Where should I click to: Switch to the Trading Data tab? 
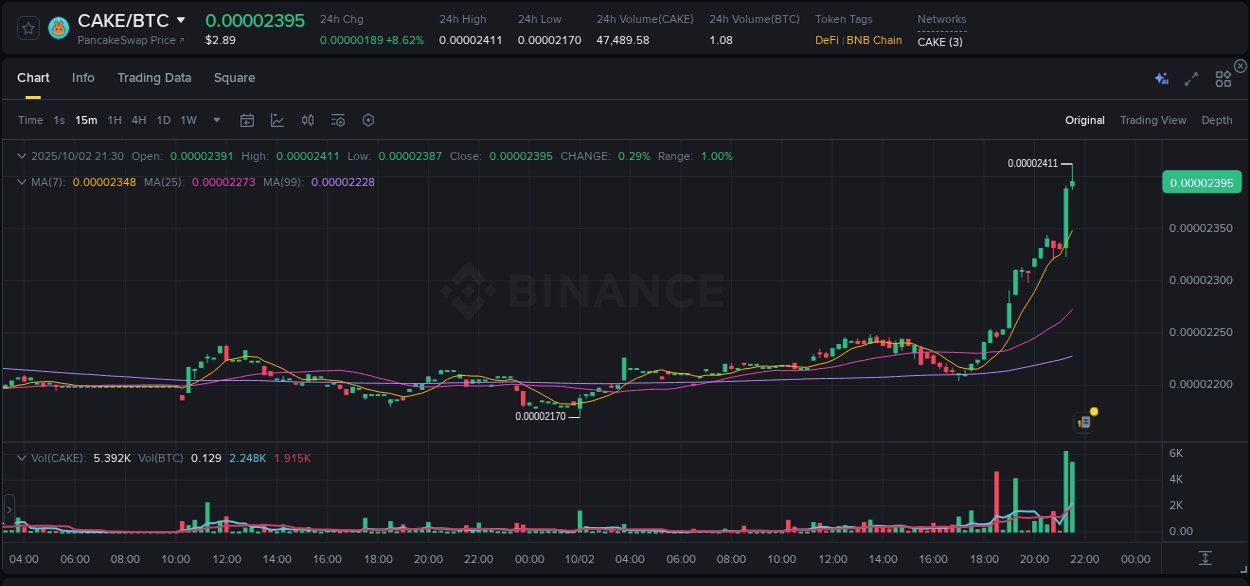pyautogui.click(x=154, y=77)
